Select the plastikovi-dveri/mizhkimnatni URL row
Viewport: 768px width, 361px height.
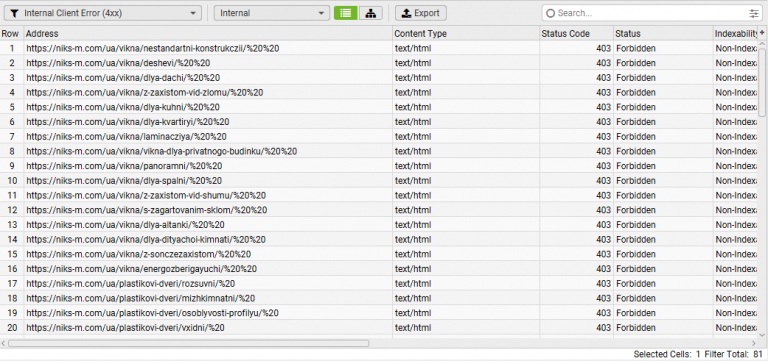(x=141, y=298)
